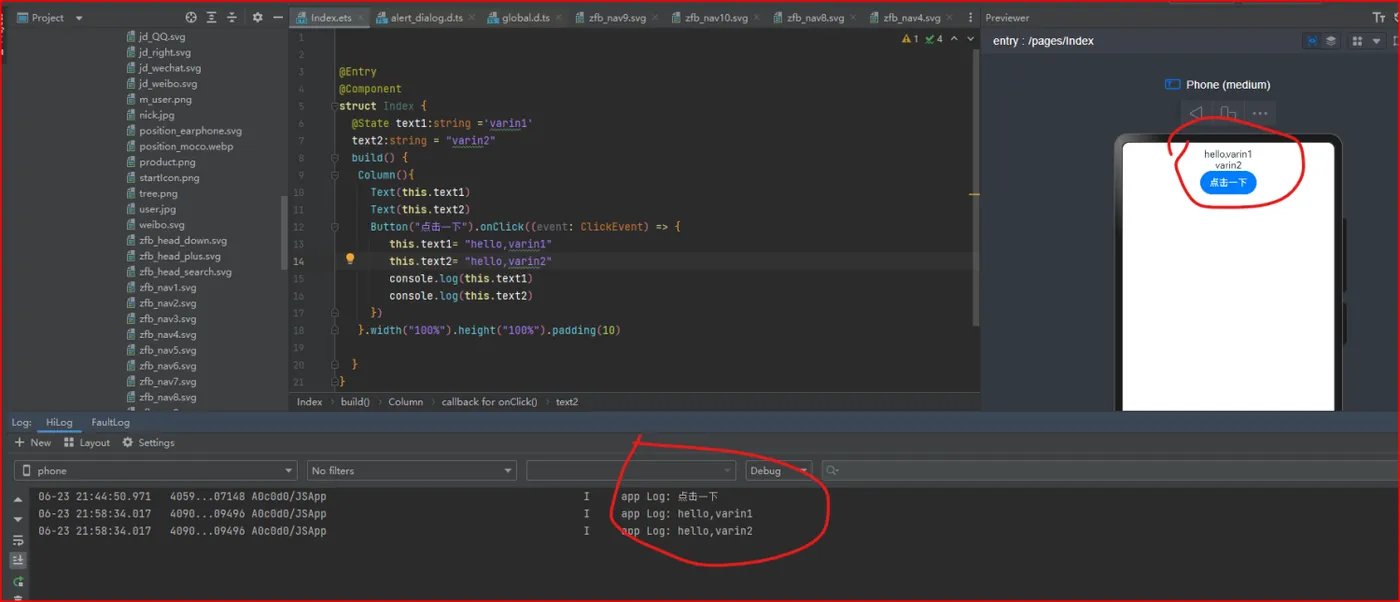1400x602 pixels.
Task: Click Phone (medium) device label
Action: coord(1228,85)
